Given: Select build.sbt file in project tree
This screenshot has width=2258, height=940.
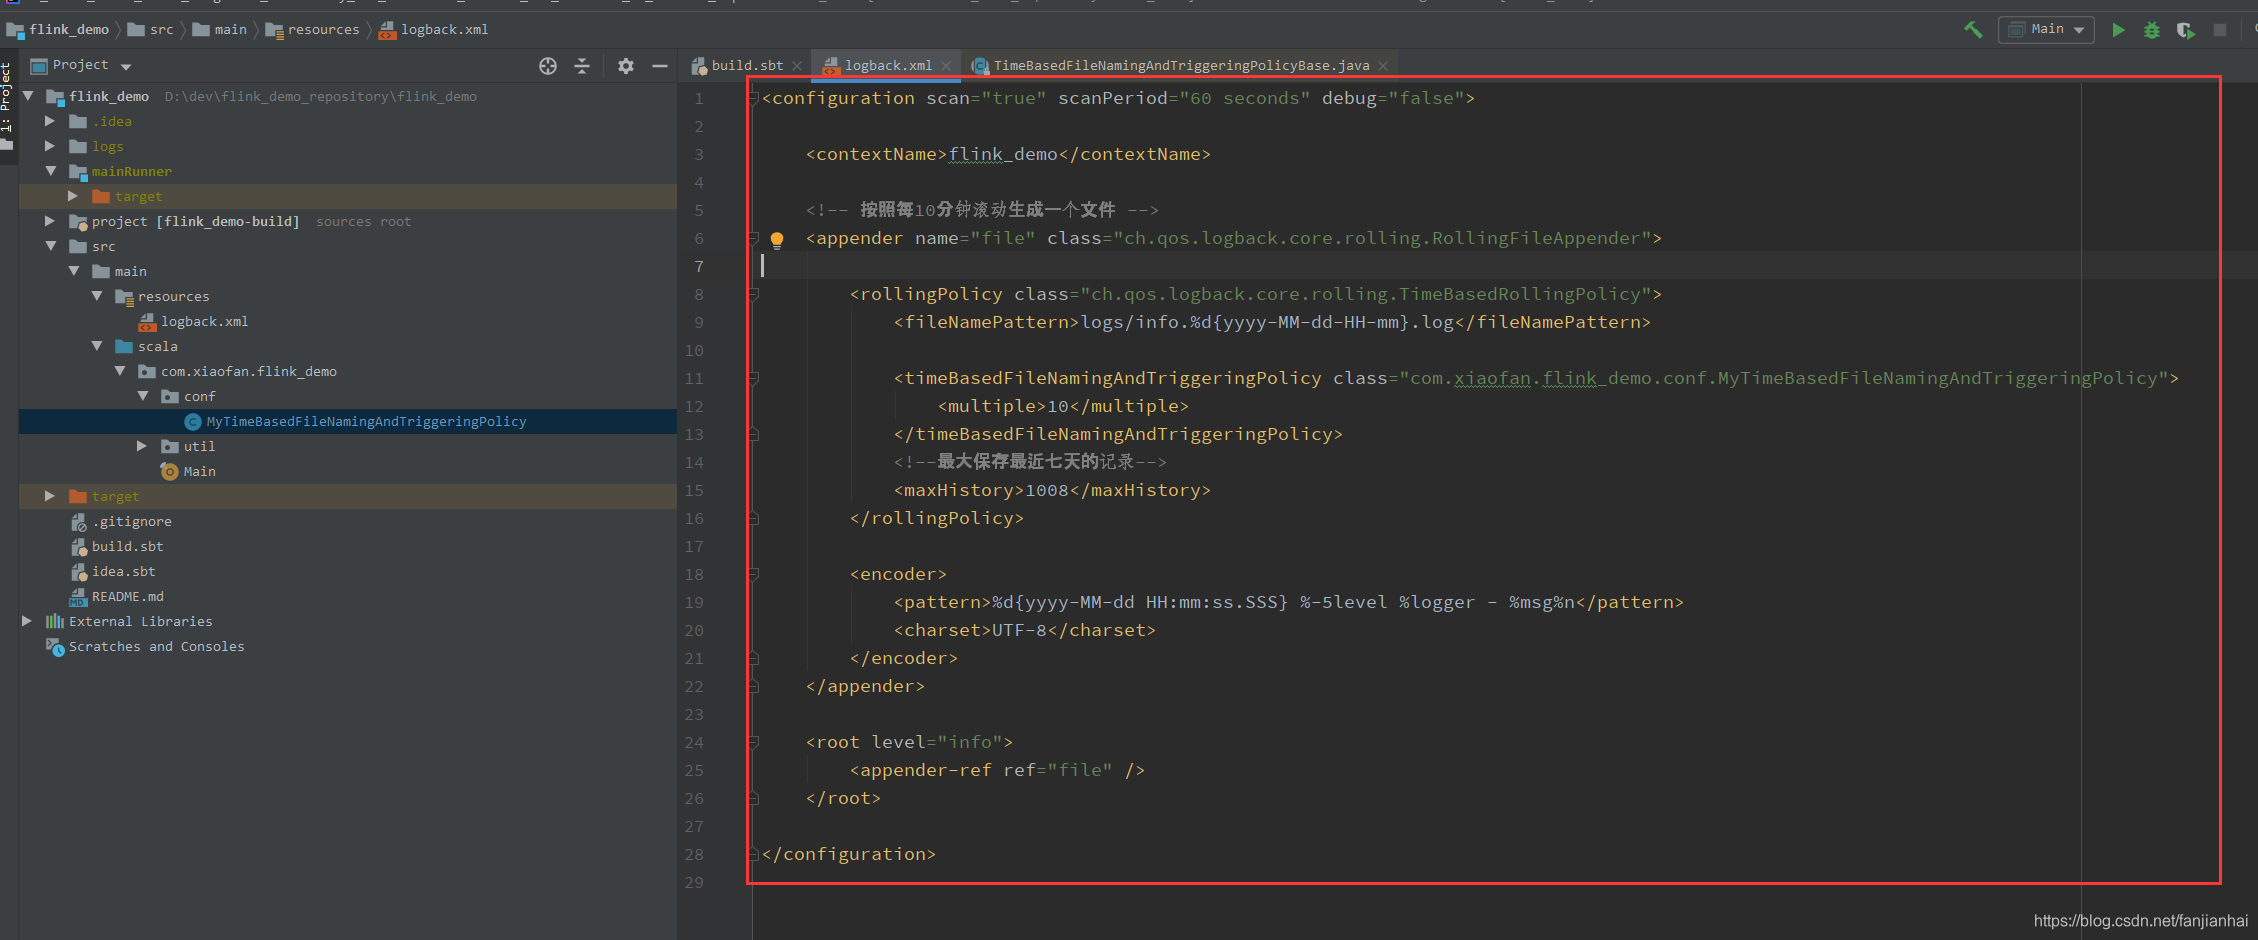Looking at the screenshot, I should (127, 547).
